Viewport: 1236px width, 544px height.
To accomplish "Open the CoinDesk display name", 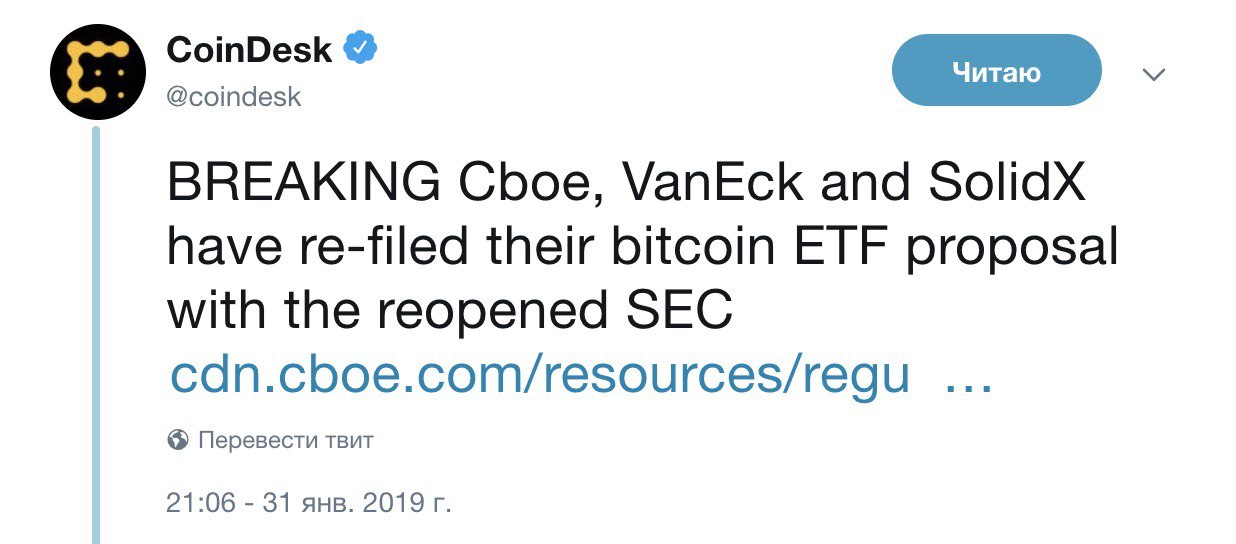I will tap(250, 50).
